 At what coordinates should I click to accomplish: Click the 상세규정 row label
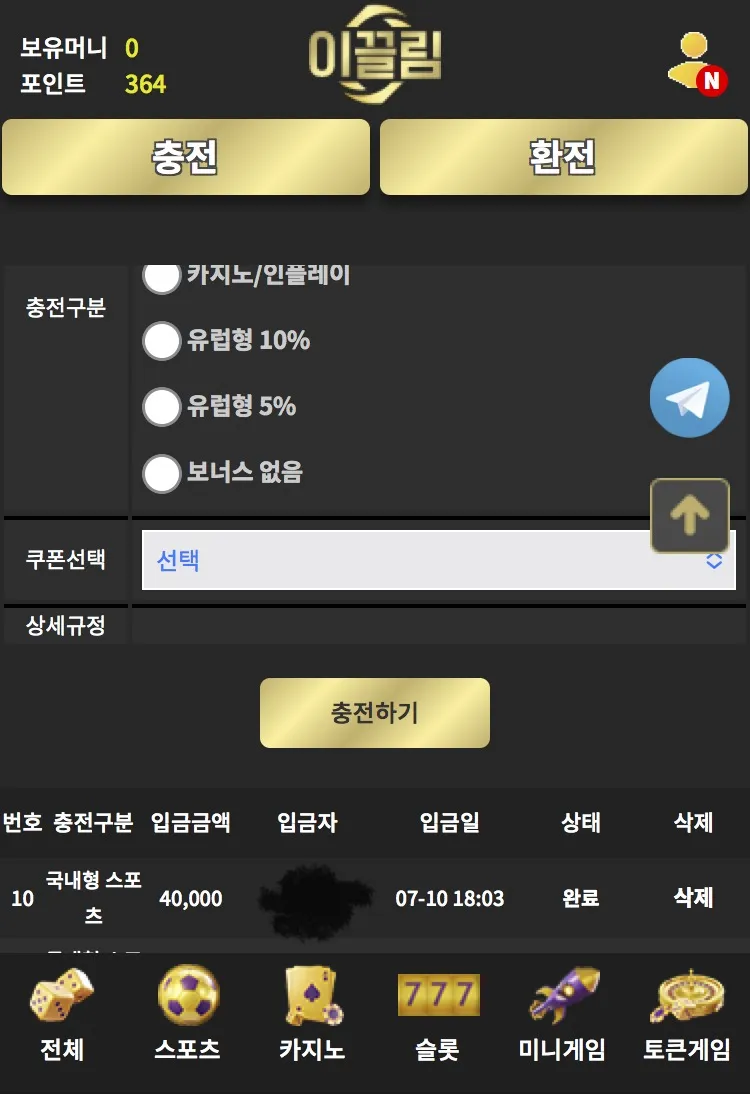tap(66, 625)
